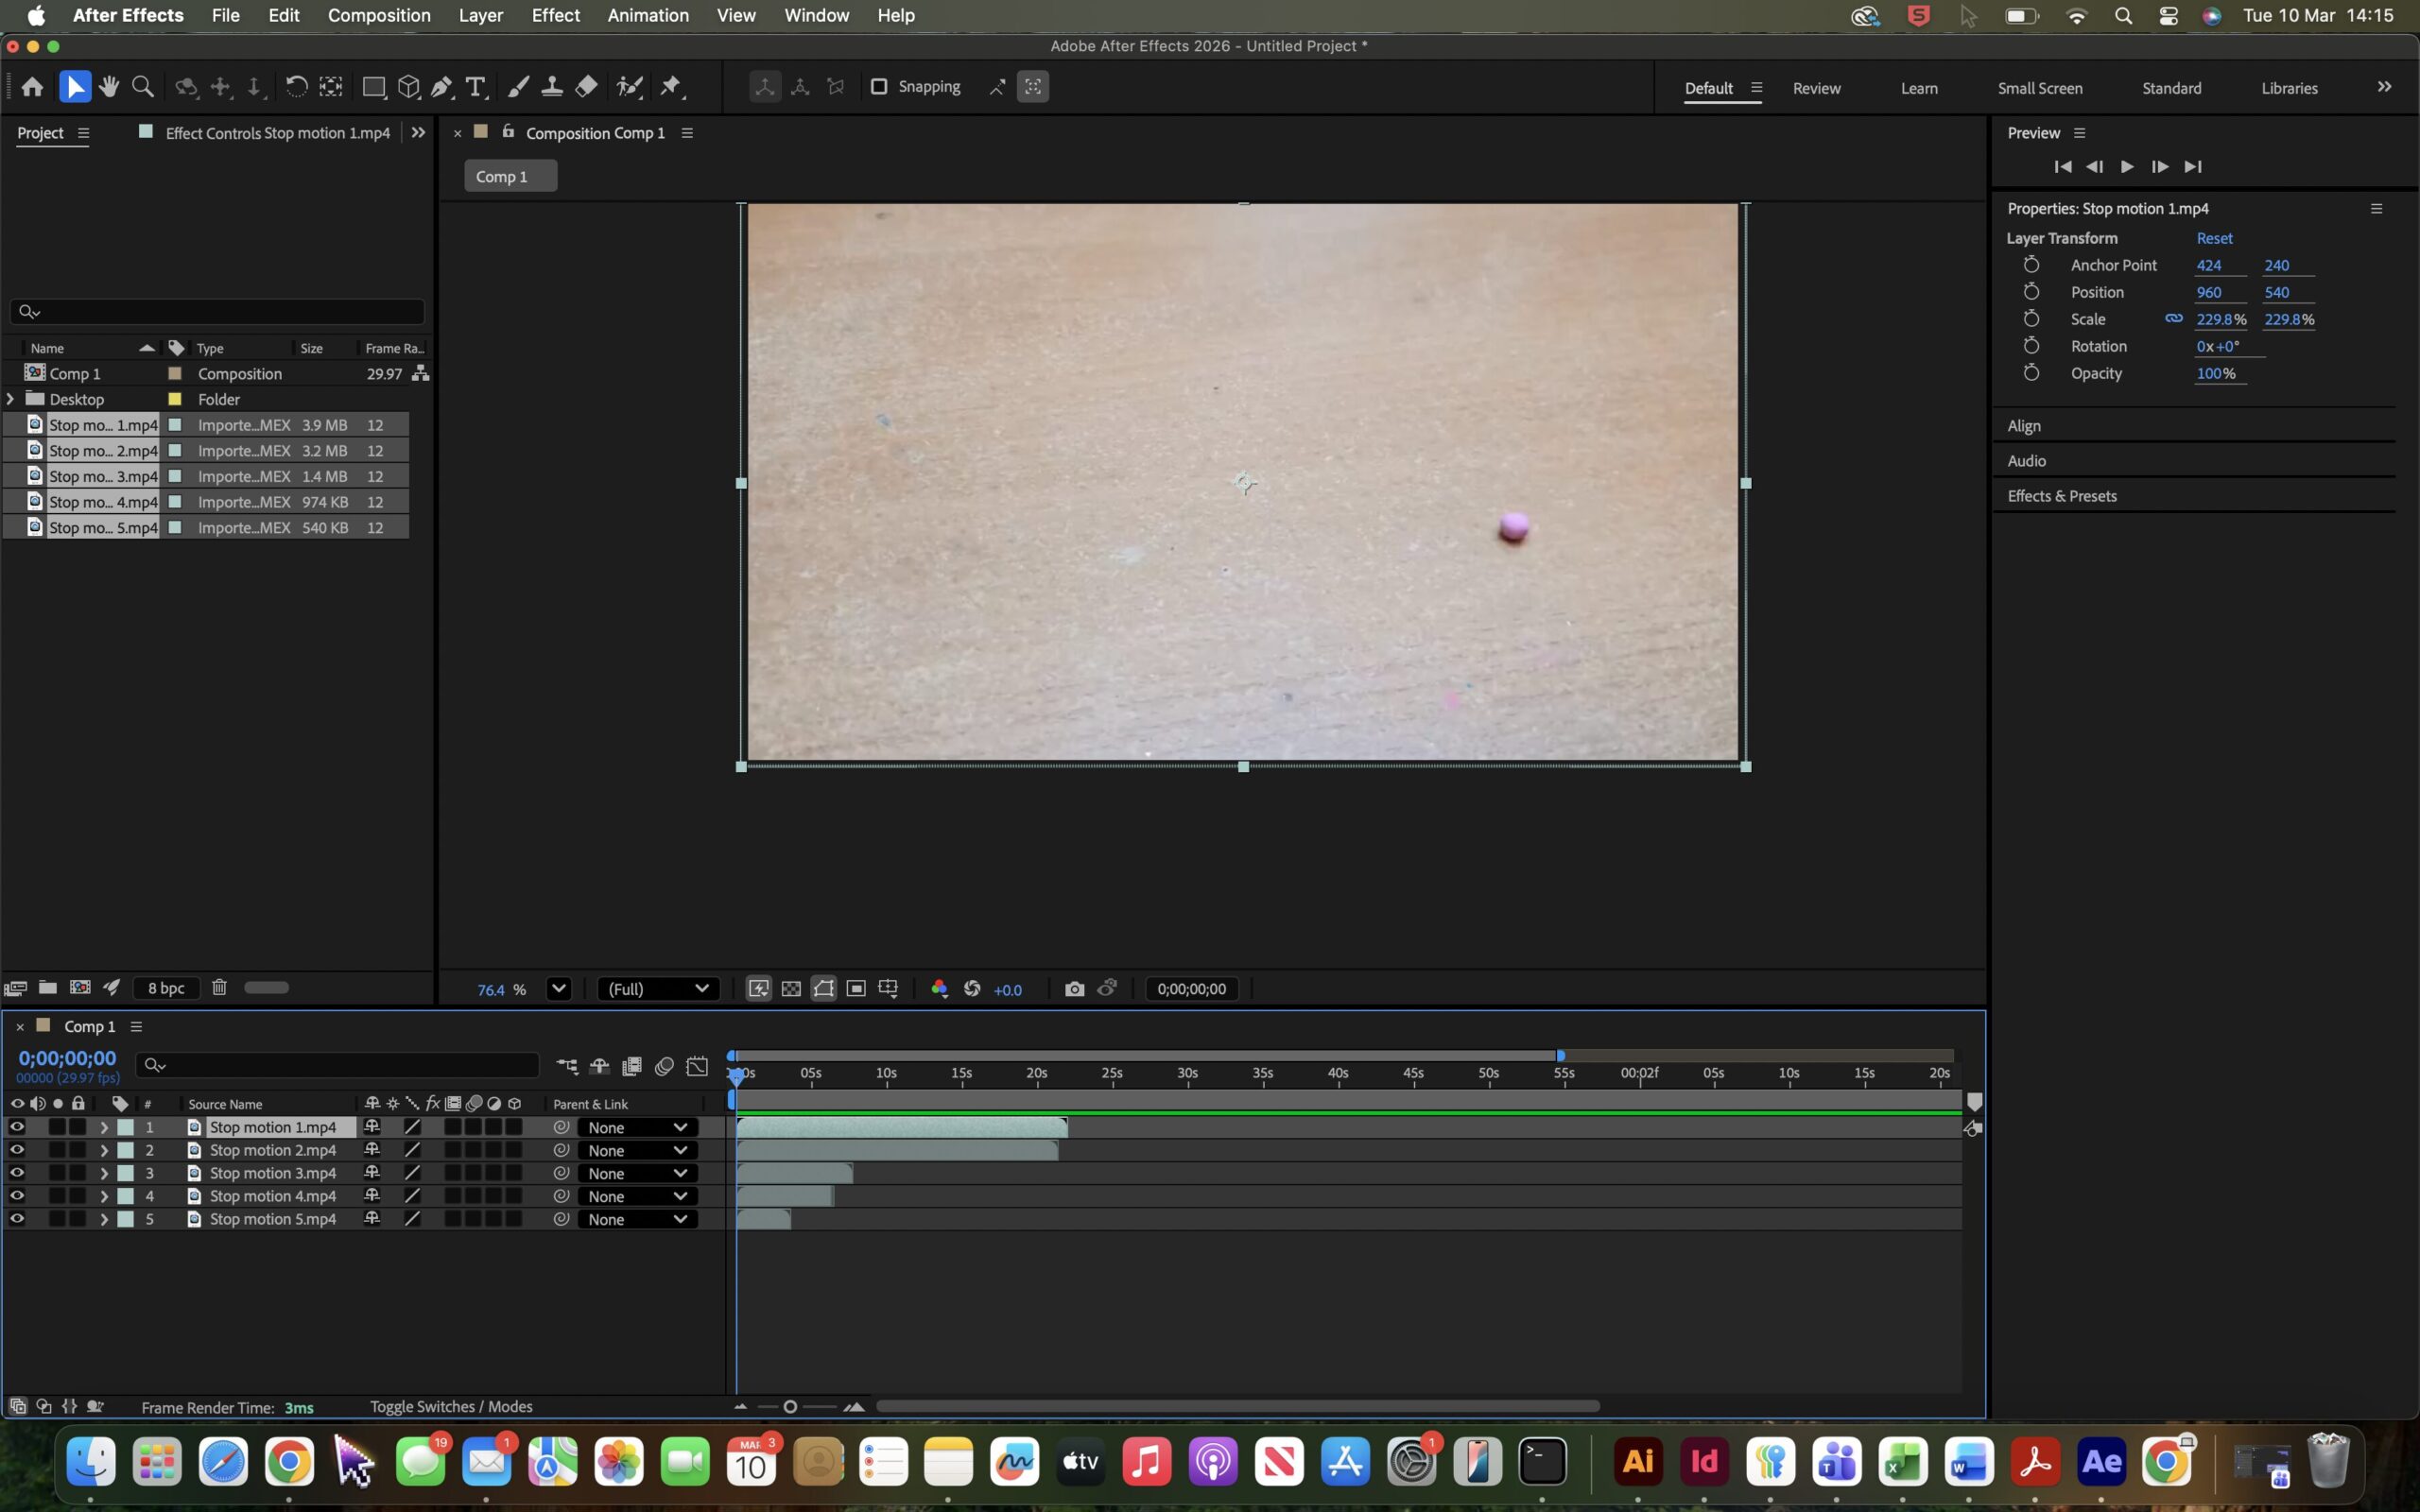Select the Hand tool in toolbar
This screenshot has height=1512, width=2420.
(x=109, y=87)
